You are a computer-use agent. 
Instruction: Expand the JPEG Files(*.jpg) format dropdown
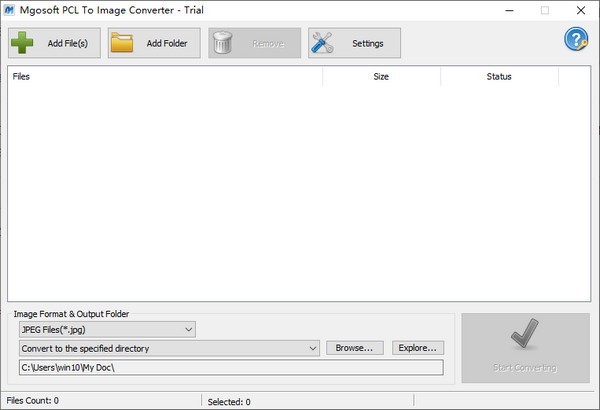[x=107, y=329]
